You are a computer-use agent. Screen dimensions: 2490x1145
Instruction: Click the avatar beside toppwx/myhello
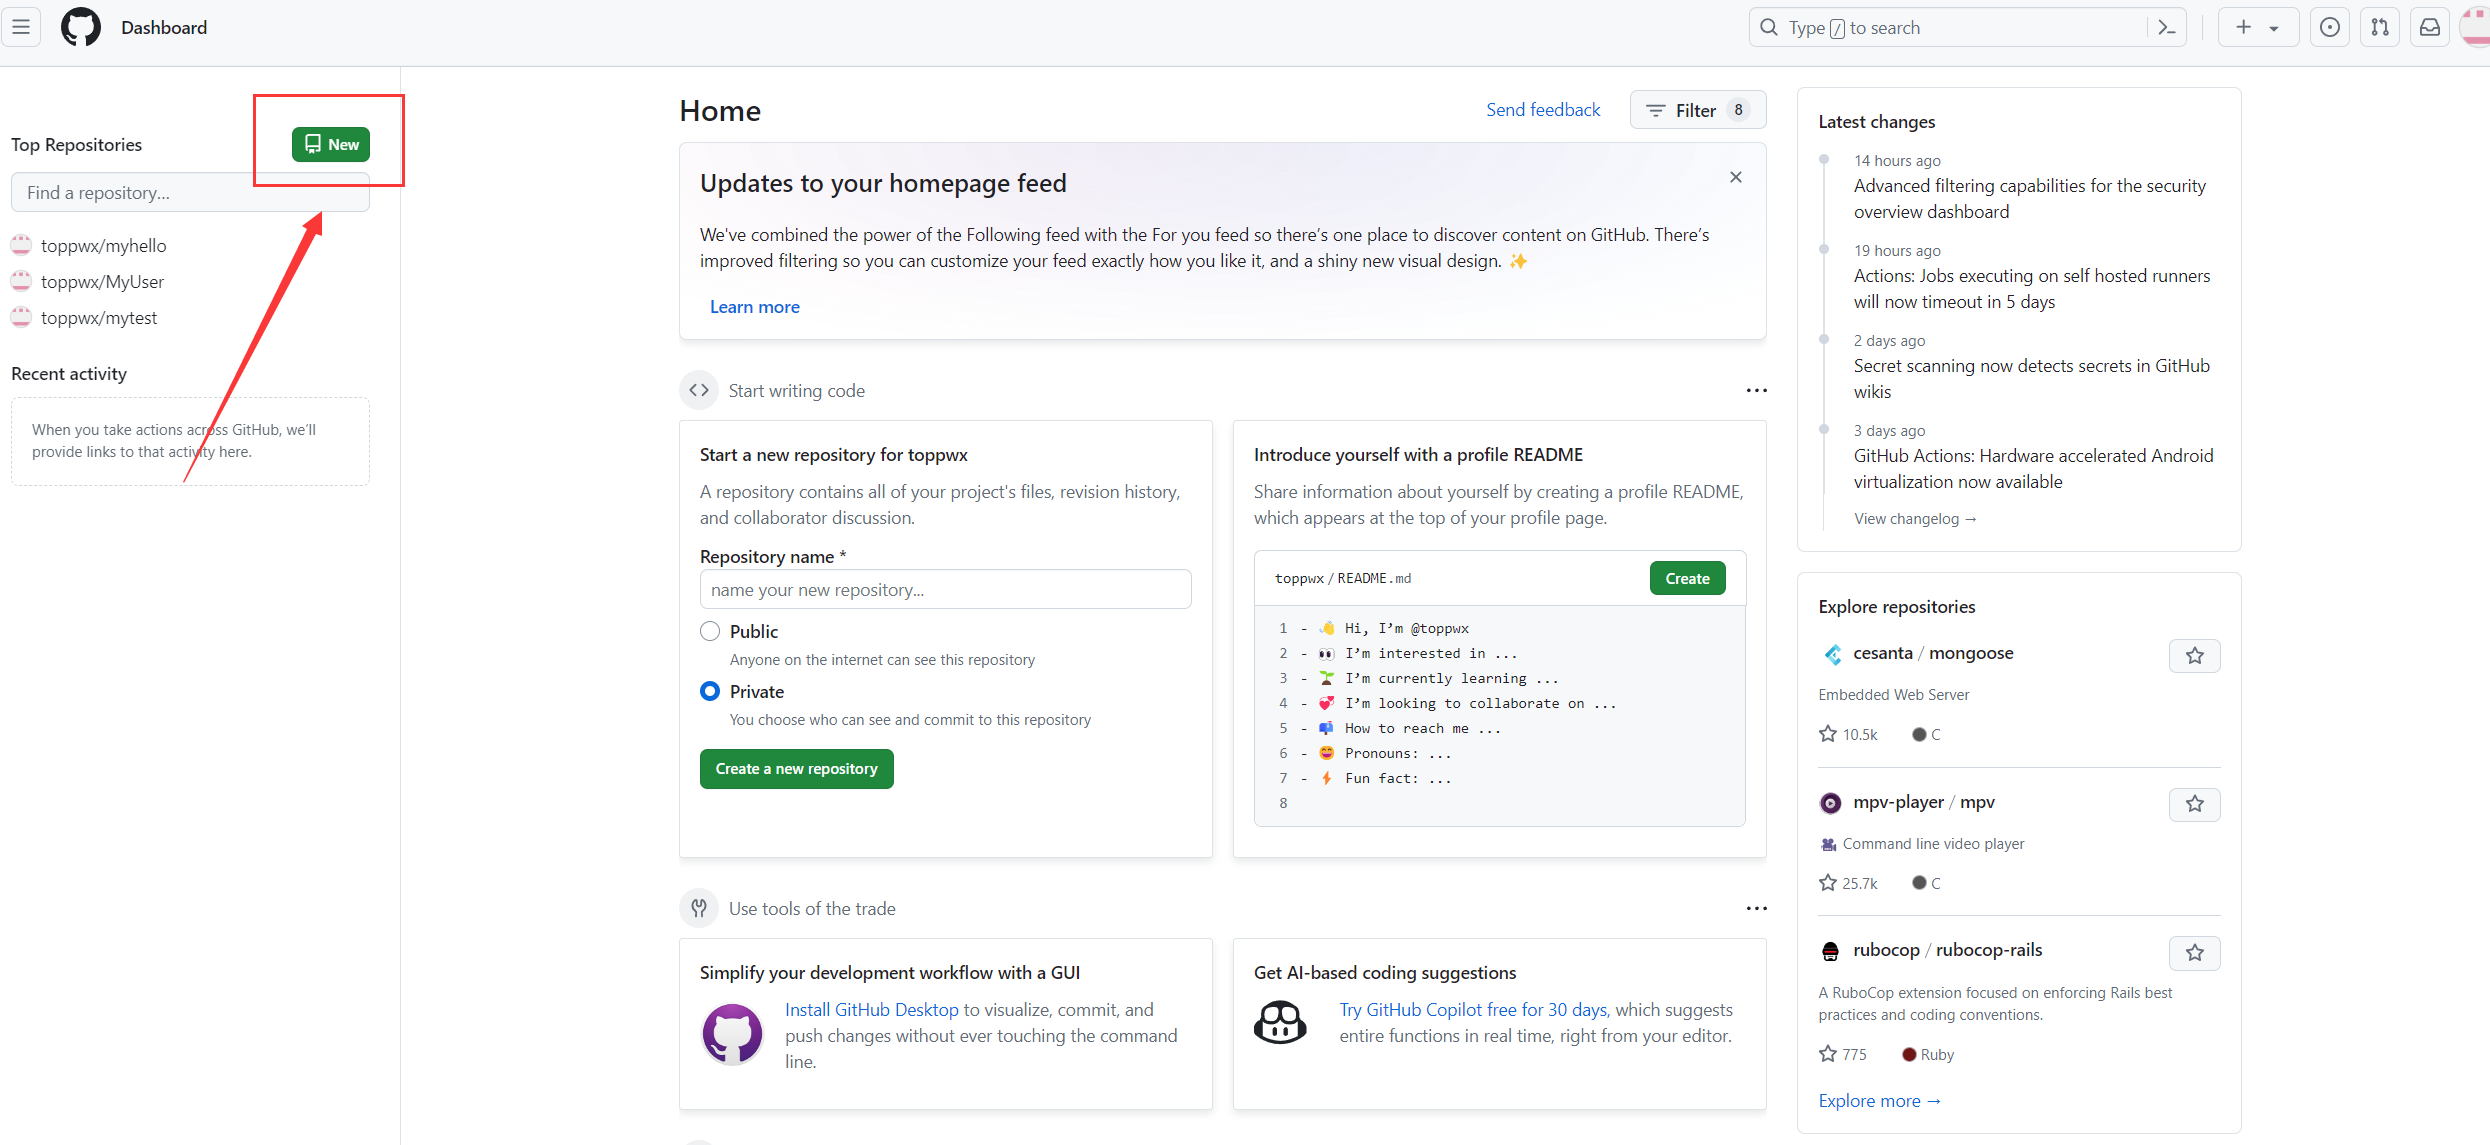(21, 245)
